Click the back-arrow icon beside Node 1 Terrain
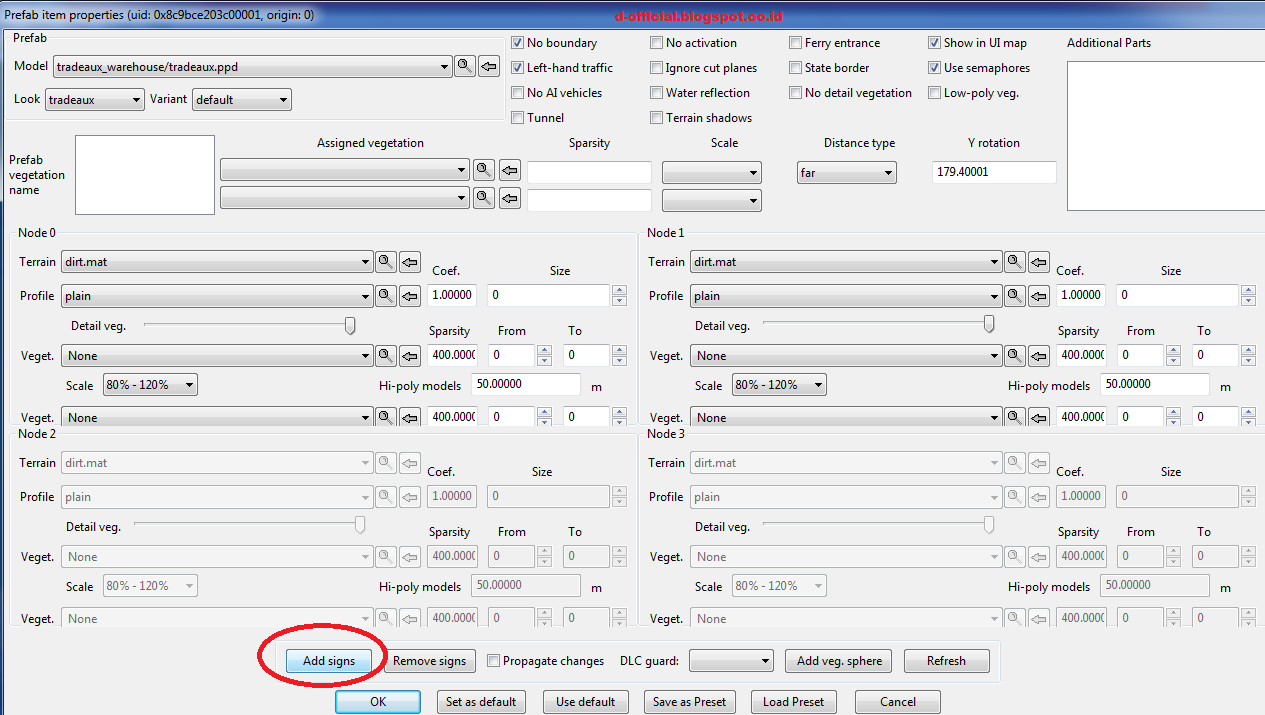 [1038, 261]
